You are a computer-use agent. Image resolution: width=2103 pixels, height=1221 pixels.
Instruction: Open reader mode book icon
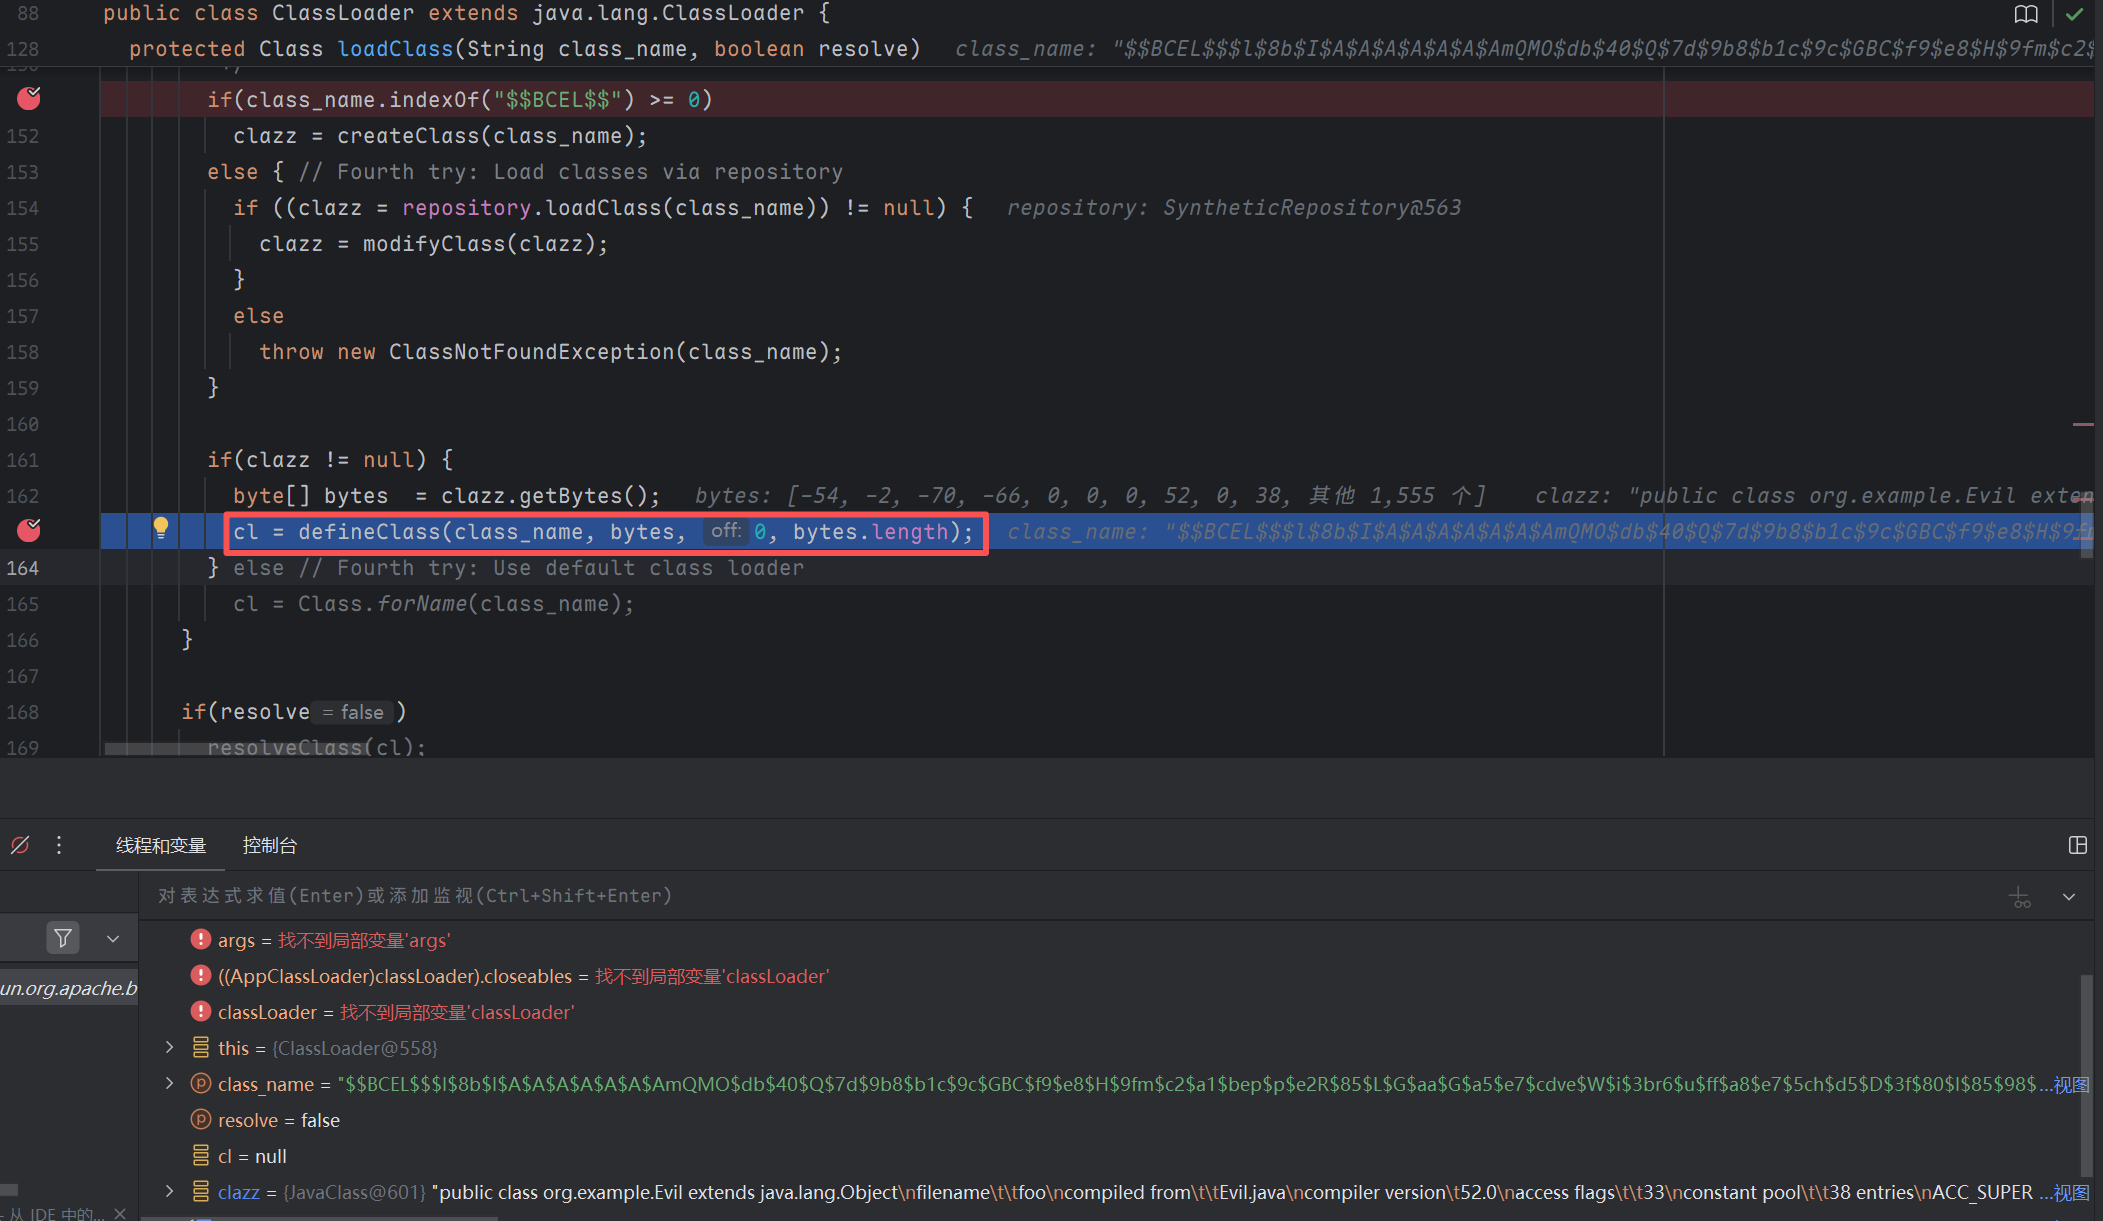coord(2026,14)
